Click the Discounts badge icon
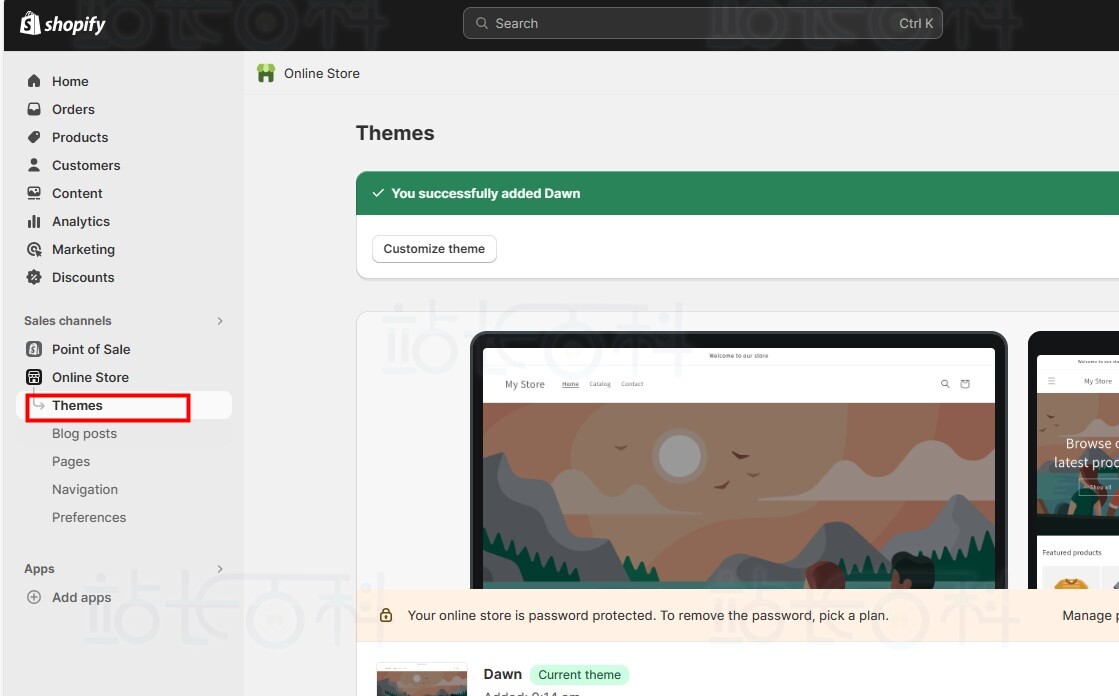Image resolution: width=1119 pixels, height=696 pixels. pos(34,277)
